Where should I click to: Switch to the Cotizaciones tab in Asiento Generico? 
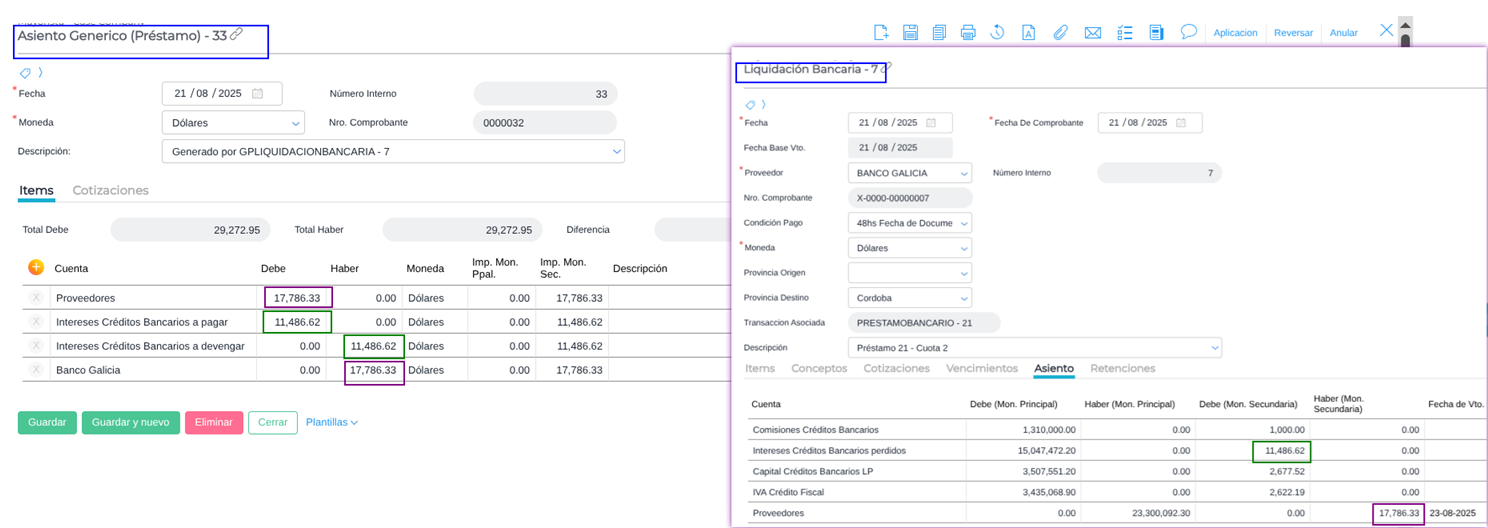click(x=110, y=190)
